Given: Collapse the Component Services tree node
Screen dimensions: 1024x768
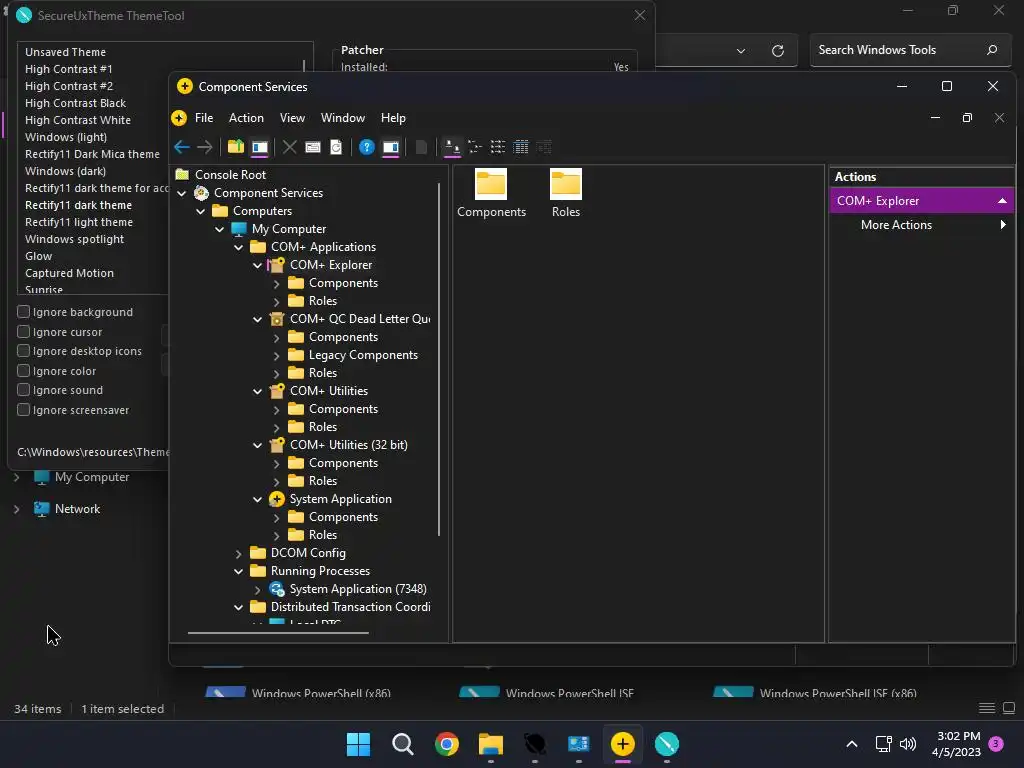Looking at the screenshot, I should coord(182,193).
